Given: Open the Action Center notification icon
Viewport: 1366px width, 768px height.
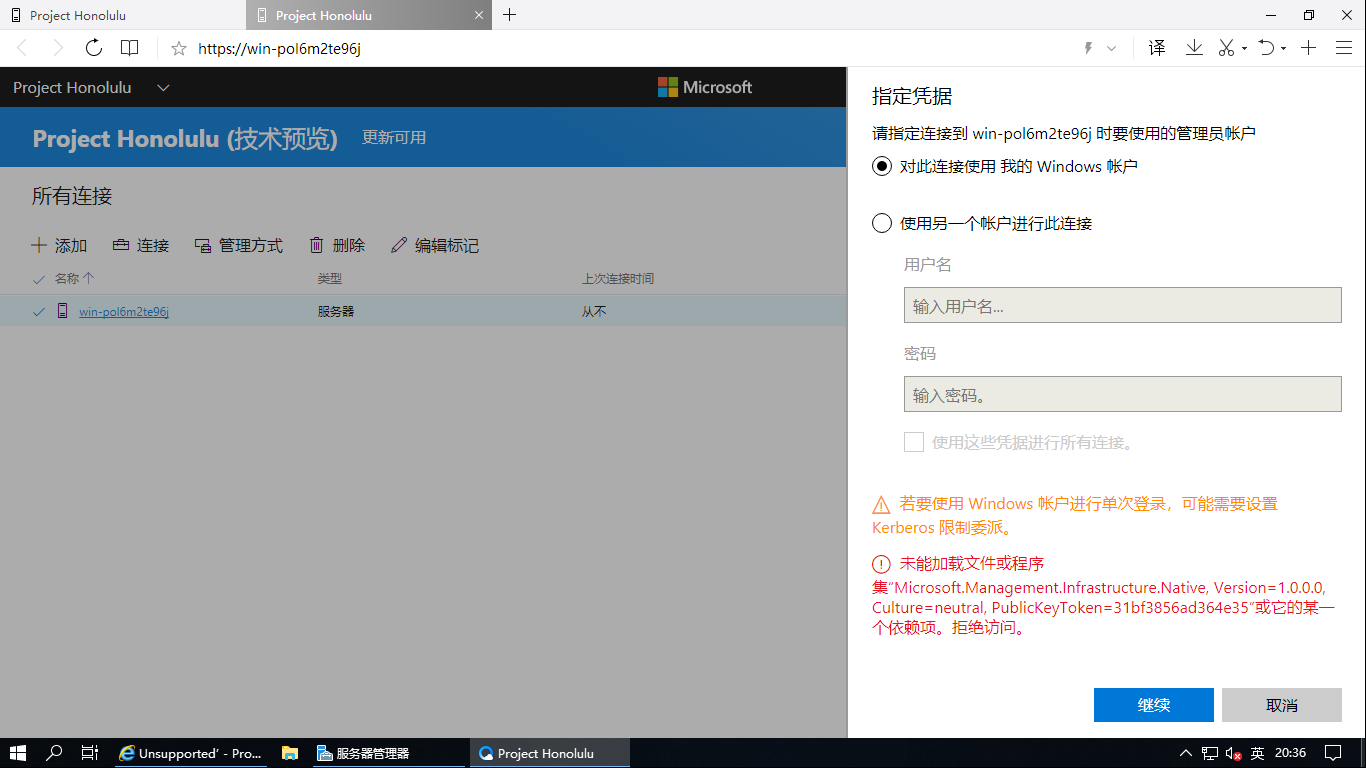Looking at the screenshot, I should tap(1333, 753).
